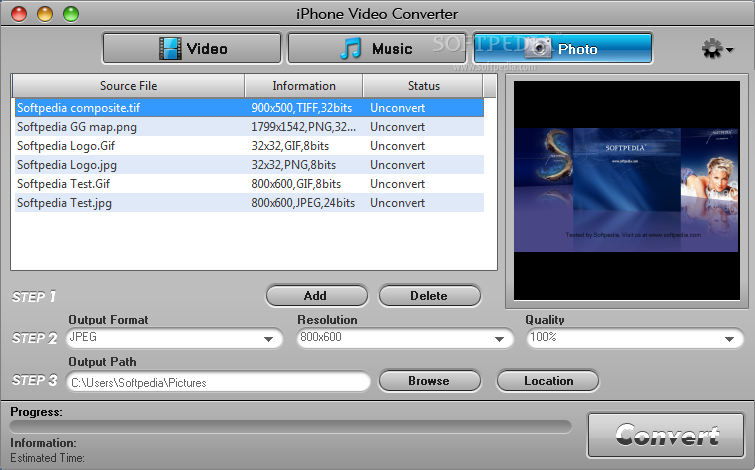Select file Softpedia Test.Gif
This screenshot has height=470, width=755.
pyautogui.click(x=249, y=184)
